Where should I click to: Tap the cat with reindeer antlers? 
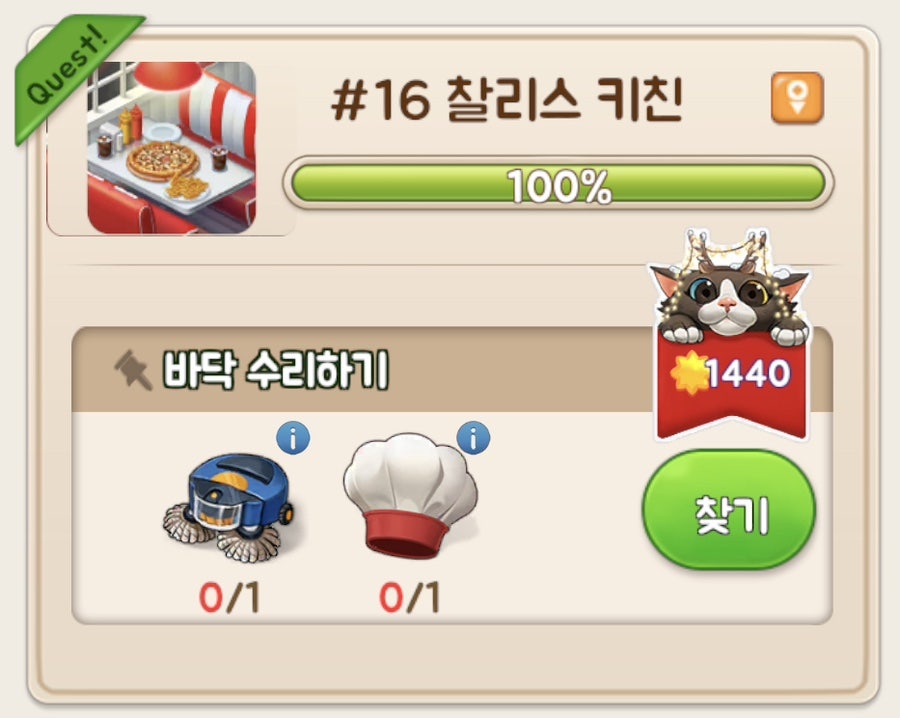[730, 288]
